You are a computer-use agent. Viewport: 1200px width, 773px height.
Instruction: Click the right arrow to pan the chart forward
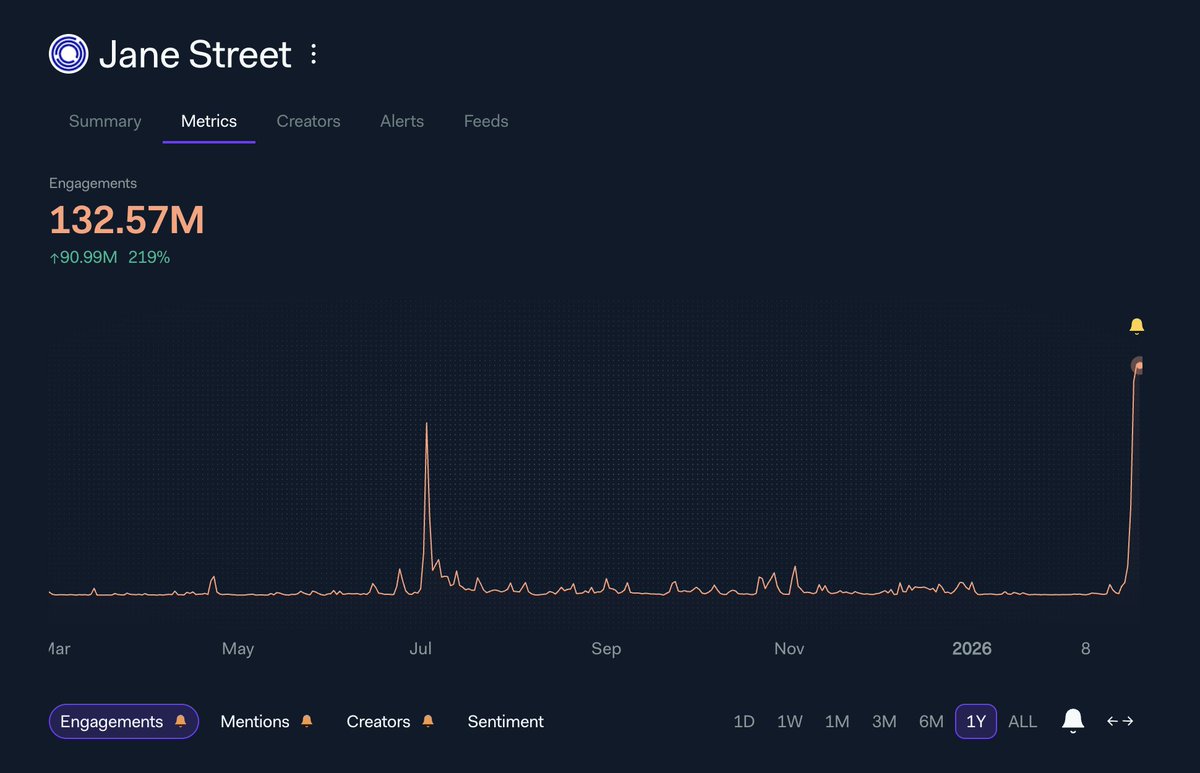pyautogui.click(x=1129, y=721)
